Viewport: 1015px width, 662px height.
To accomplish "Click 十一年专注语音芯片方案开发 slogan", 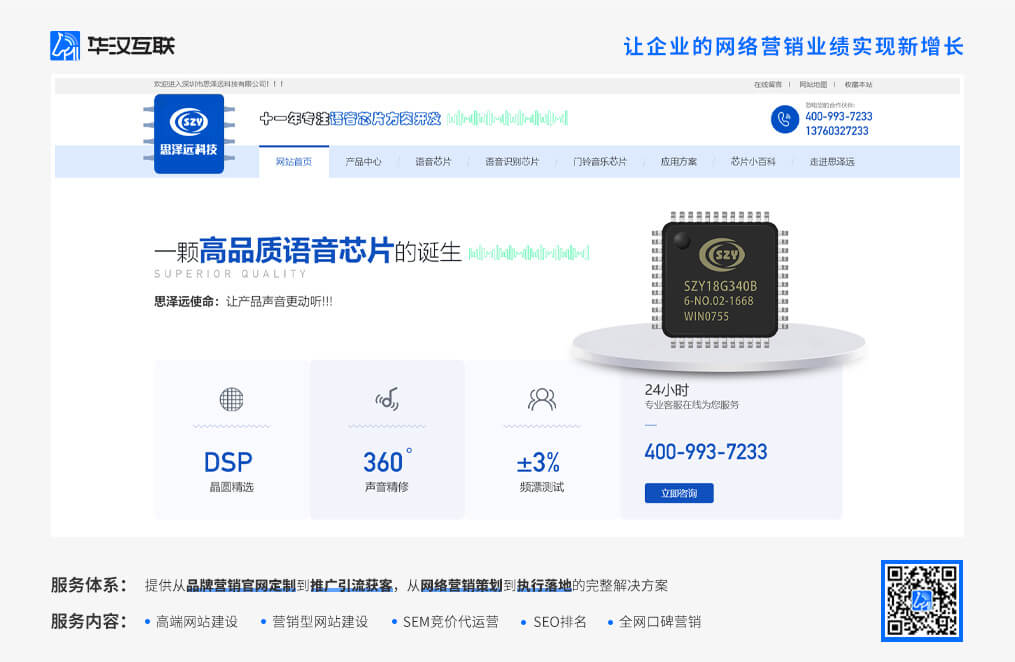I will (350, 118).
